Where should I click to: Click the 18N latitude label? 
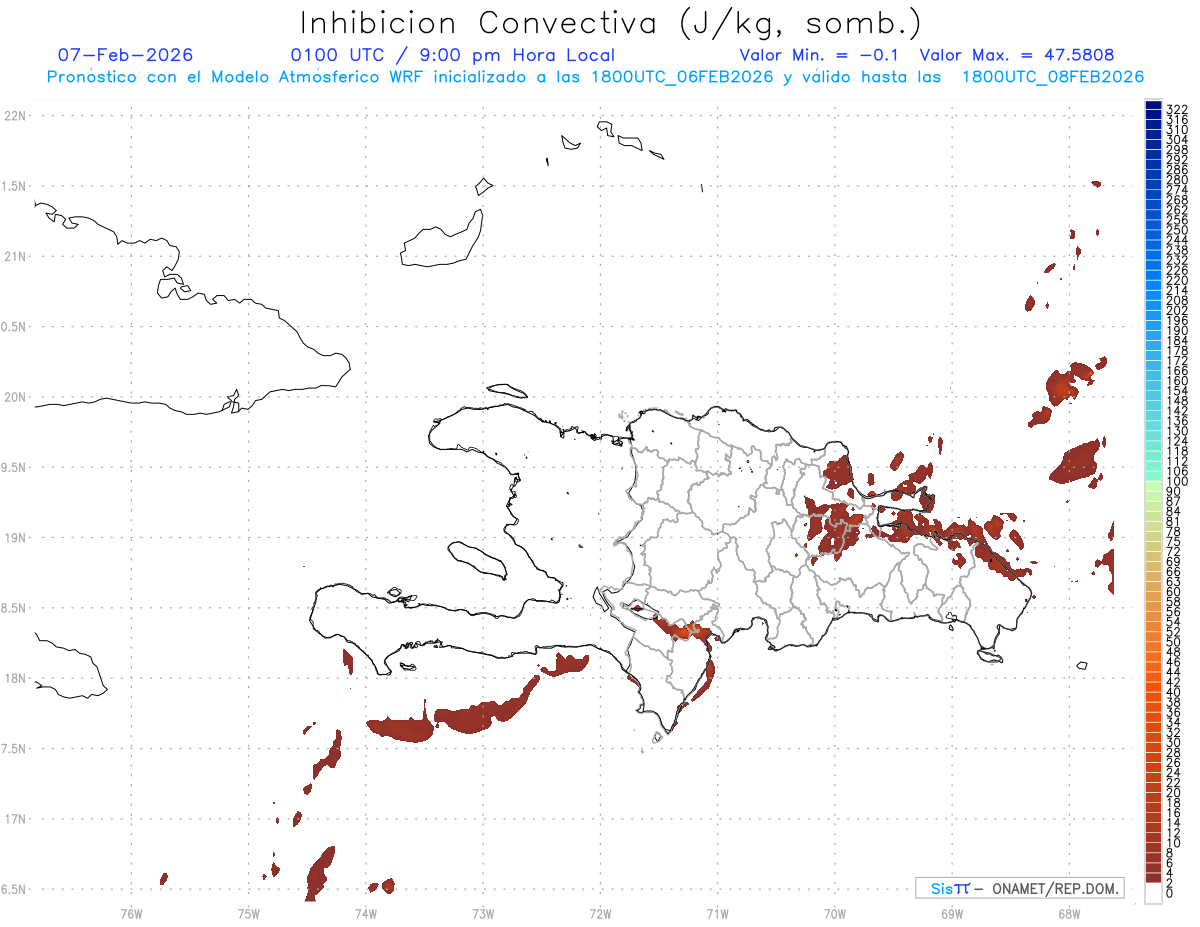click(x=14, y=678)
